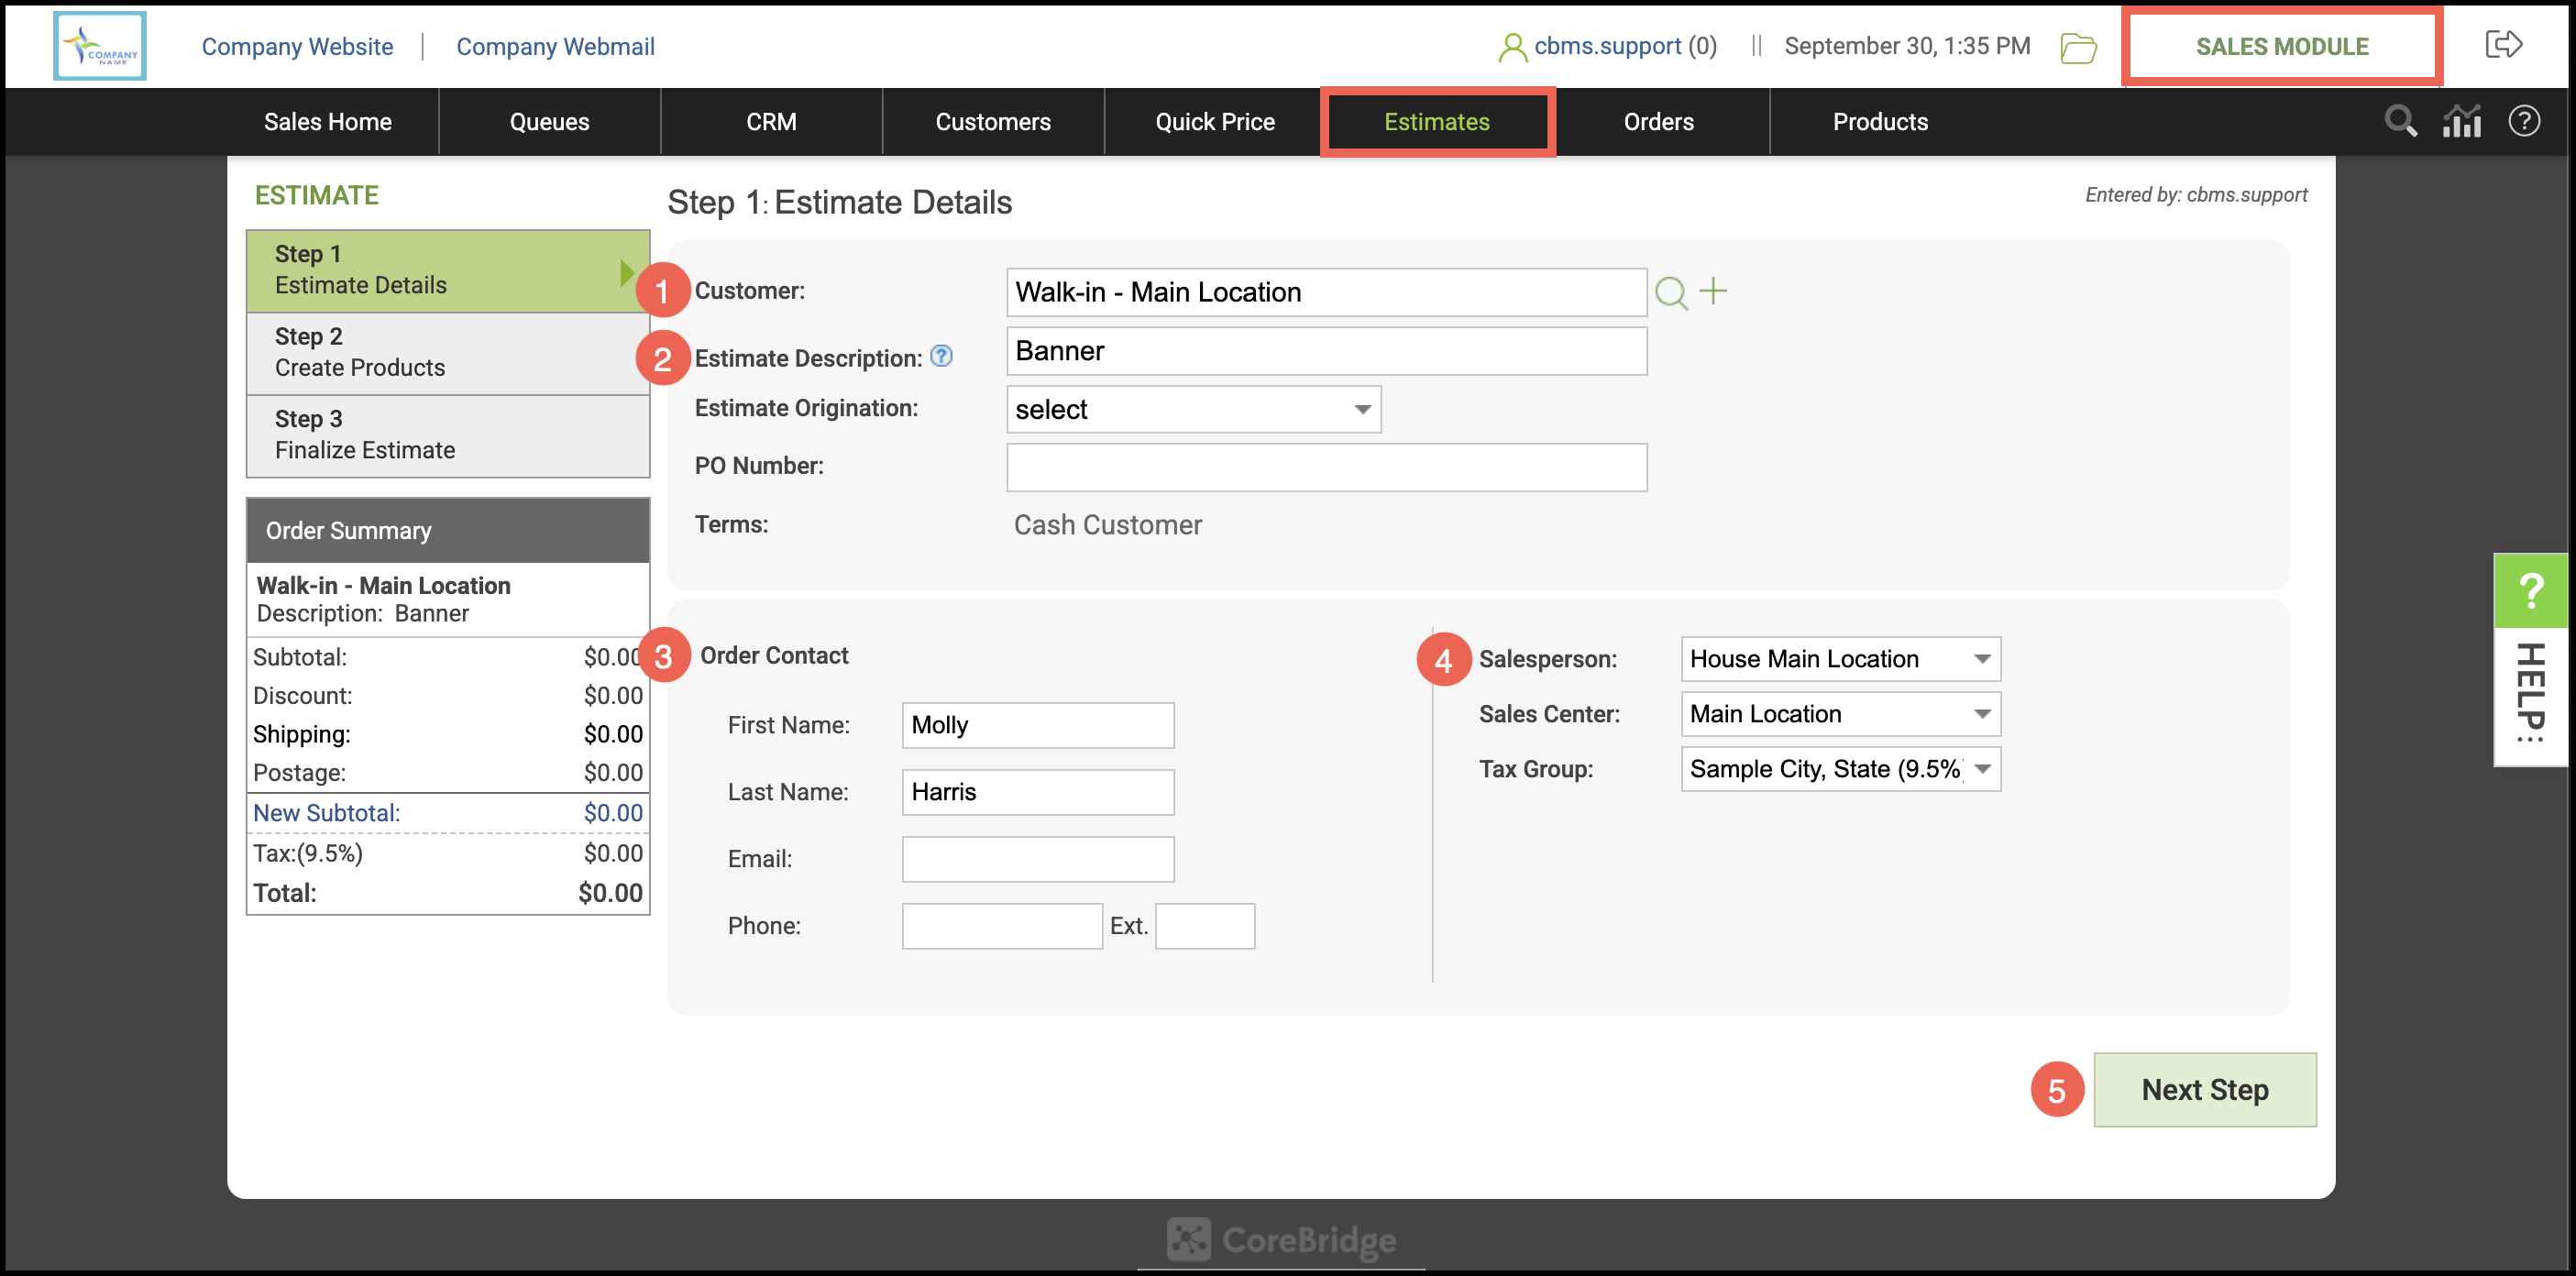The height and width of the screenshot is (1276, 2576).
Task: Open the Salesperson dropdown
Action: click(x=1840, y=659)
